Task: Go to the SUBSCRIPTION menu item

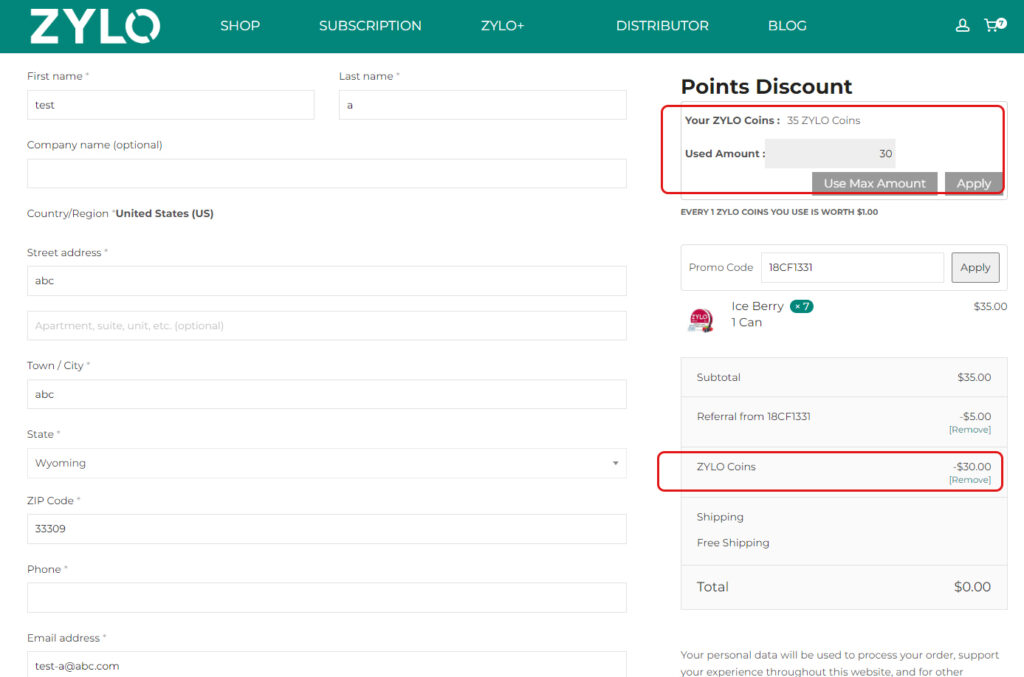Action: tap(370, 26)
